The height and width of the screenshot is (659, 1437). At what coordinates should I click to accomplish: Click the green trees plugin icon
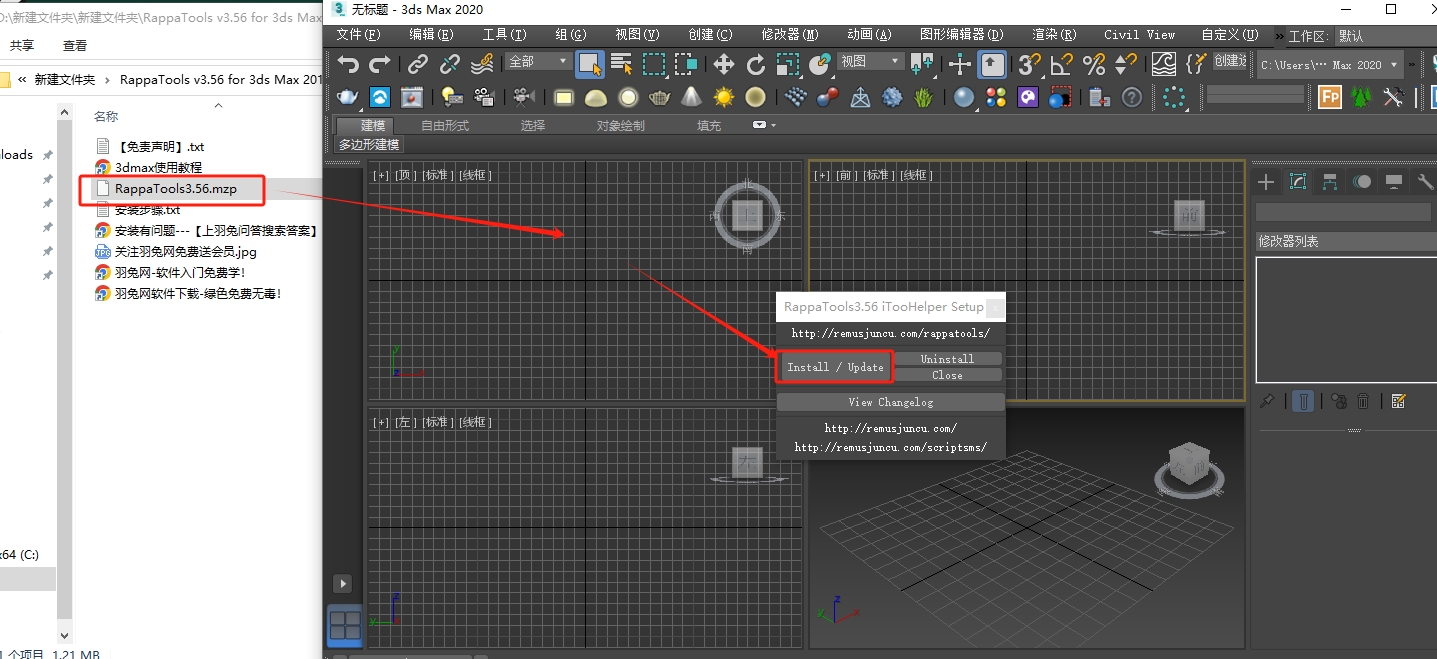[1361, 97]
